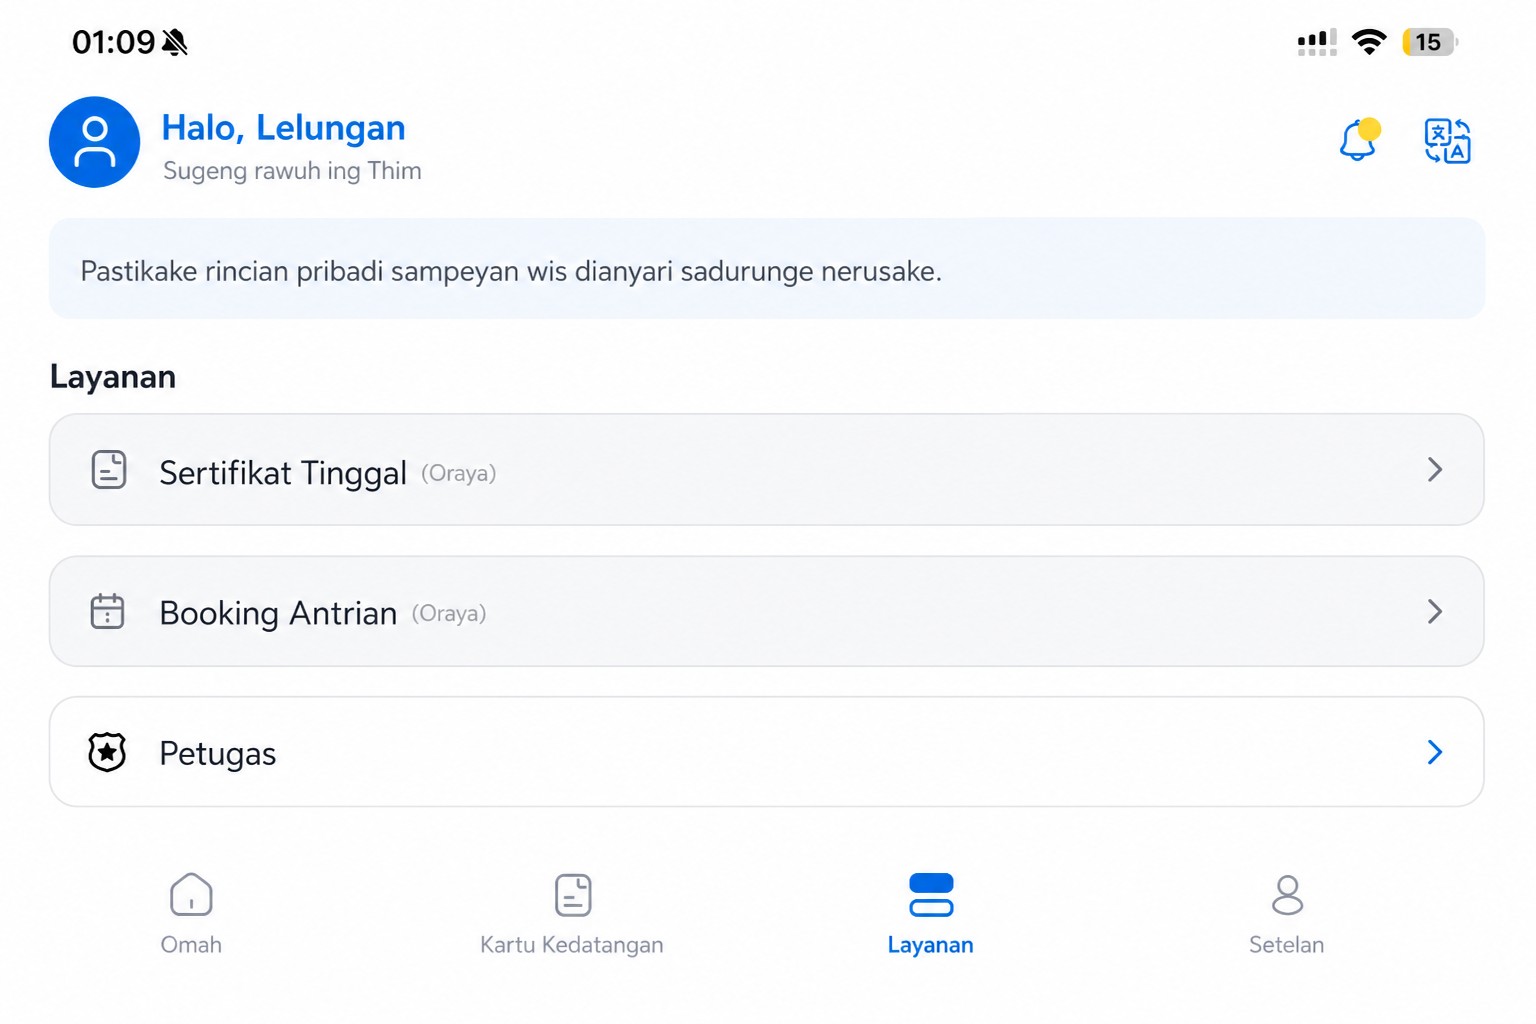Open notifications via the bell icon
The height and width of the screenshot is (1024, 1536).
pos(1359,140)
